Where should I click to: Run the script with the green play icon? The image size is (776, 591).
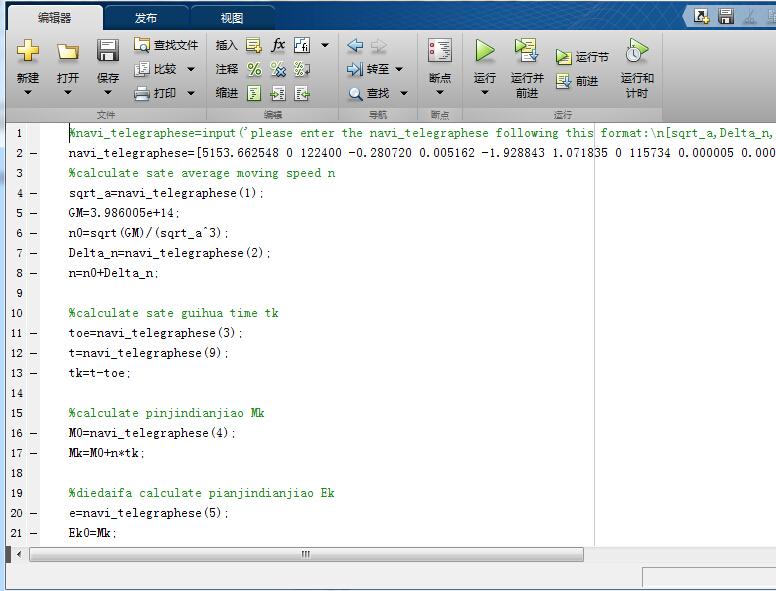(x=485, y=50)
